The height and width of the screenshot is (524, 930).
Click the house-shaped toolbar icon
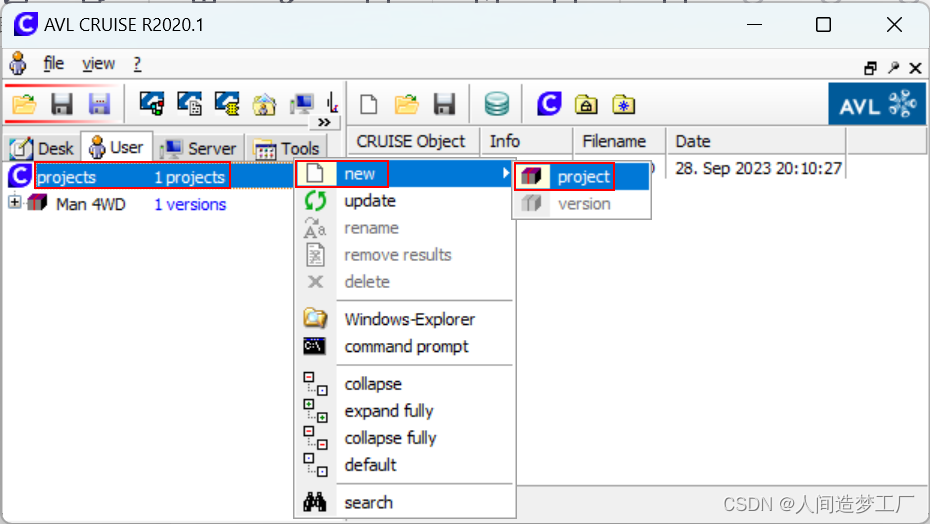[264, 104]
